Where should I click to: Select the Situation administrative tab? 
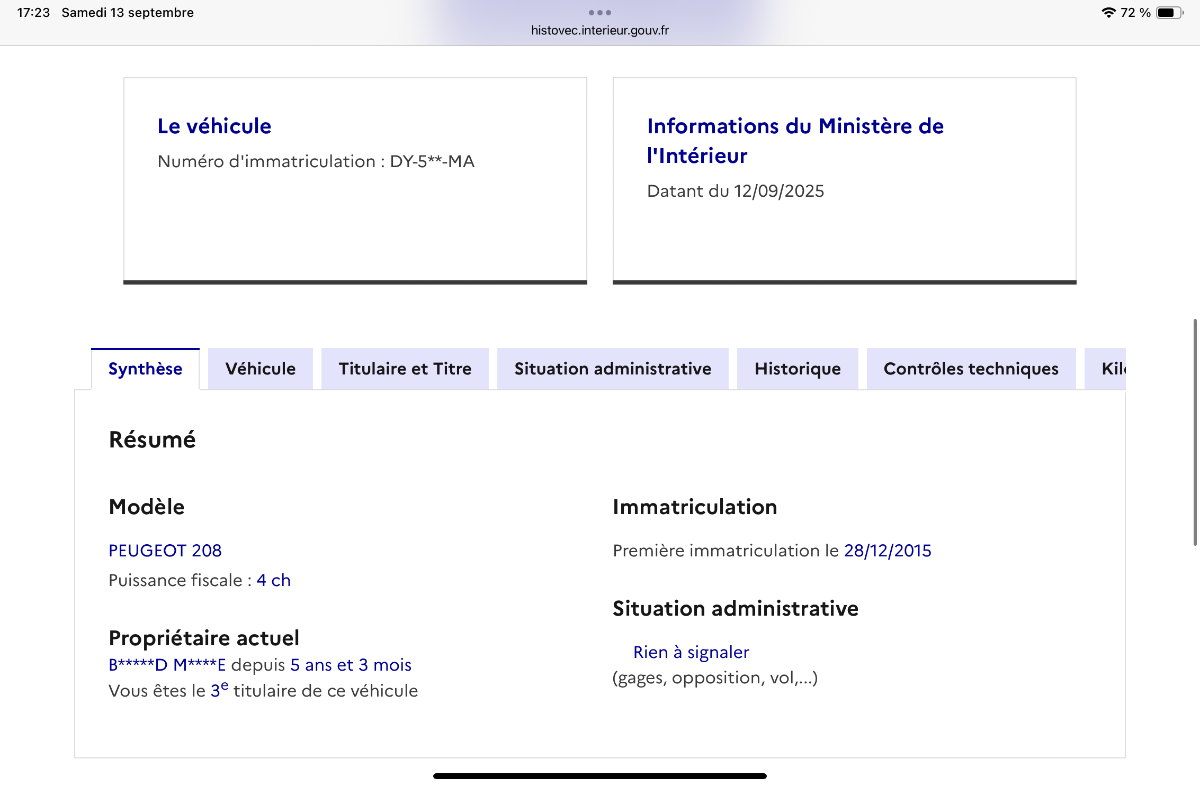point(613,369)
